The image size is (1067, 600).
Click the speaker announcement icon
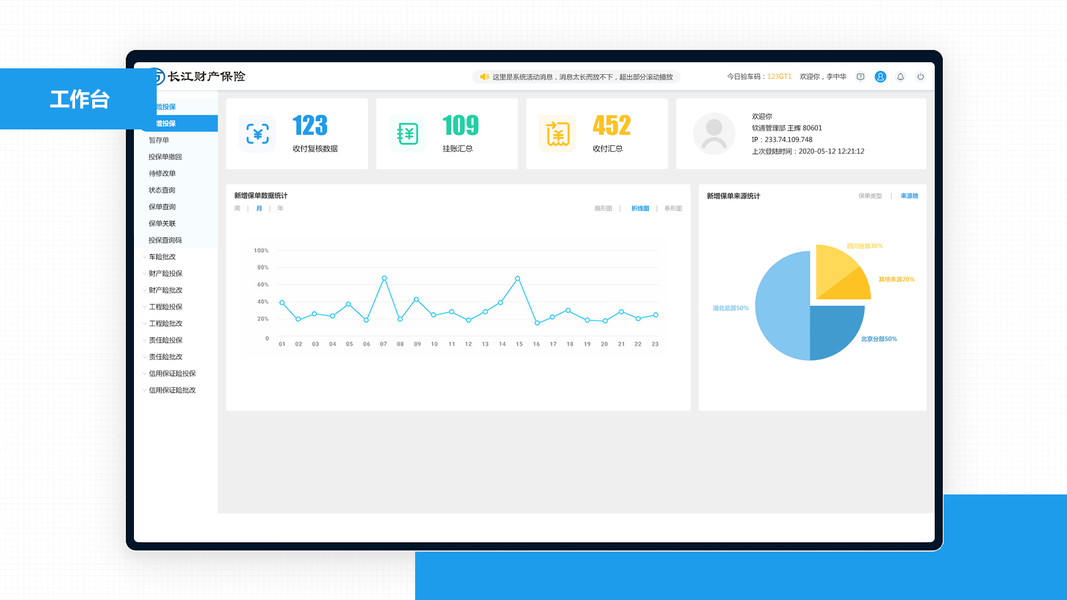click(484, 77)
